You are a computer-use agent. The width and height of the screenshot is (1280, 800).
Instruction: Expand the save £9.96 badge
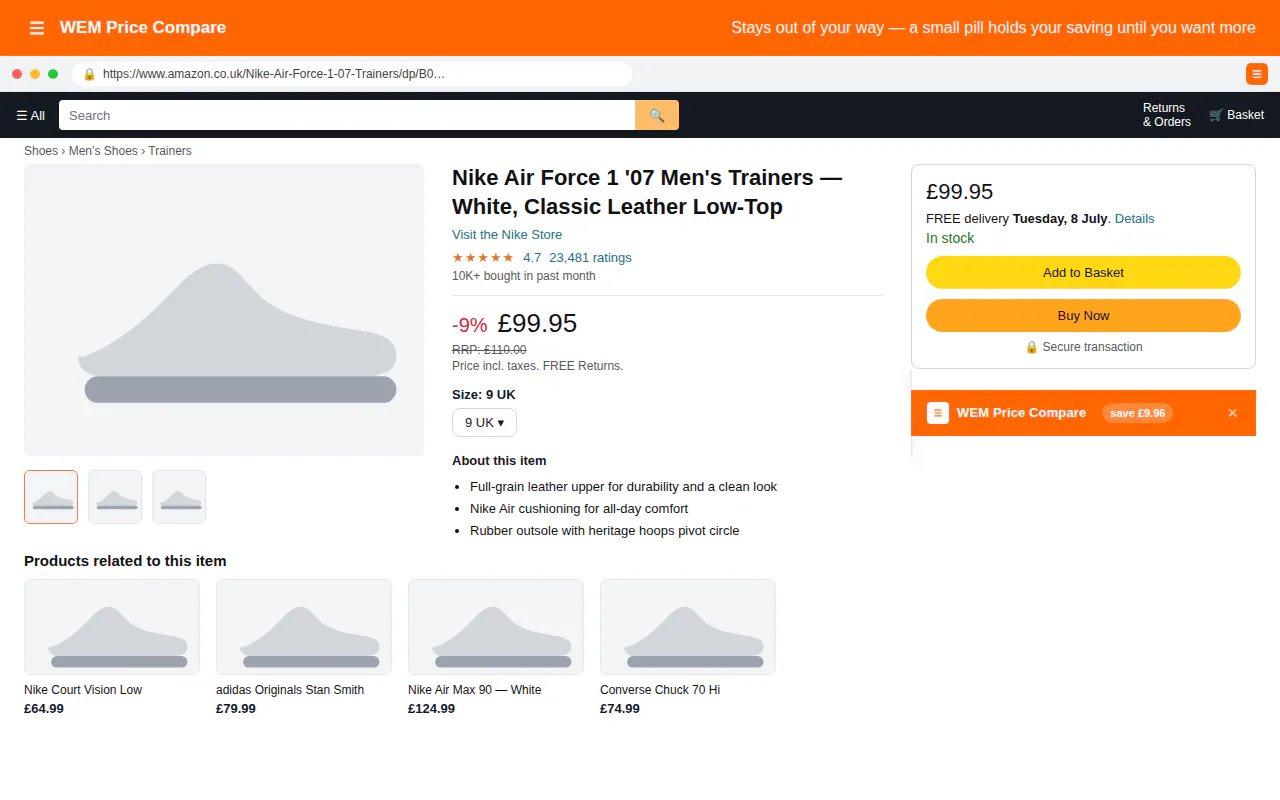[1137, 413]
